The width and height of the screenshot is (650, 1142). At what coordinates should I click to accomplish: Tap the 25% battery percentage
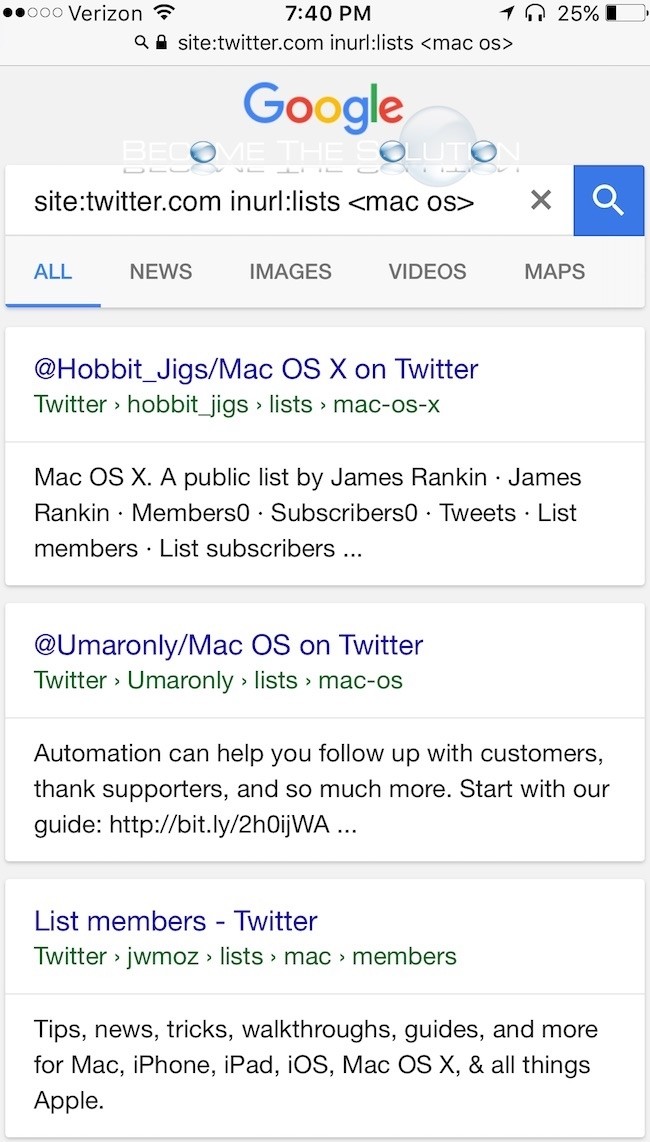579,13
